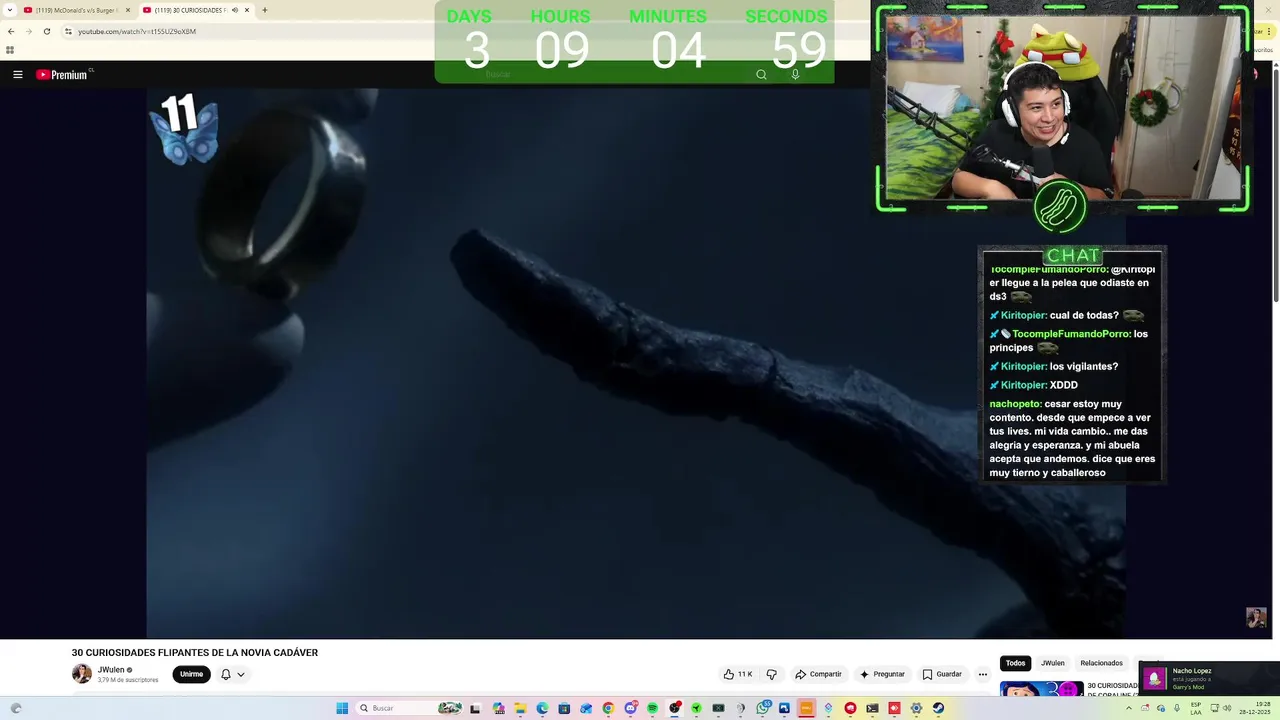1280x720 pixels.
Task: Click the small avatar beside the video
Action: click(1256, 617)
